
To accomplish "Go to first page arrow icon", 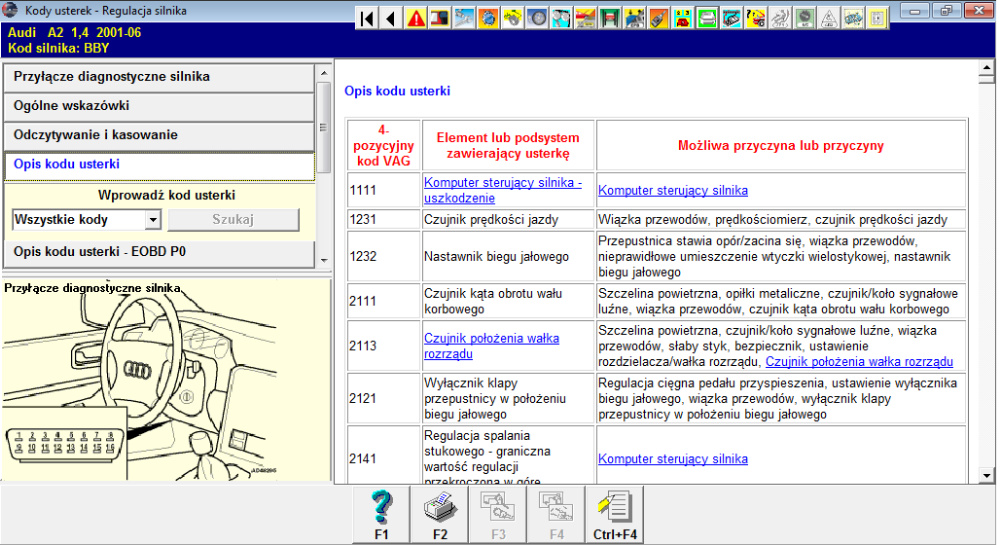I will click(367, 18).
